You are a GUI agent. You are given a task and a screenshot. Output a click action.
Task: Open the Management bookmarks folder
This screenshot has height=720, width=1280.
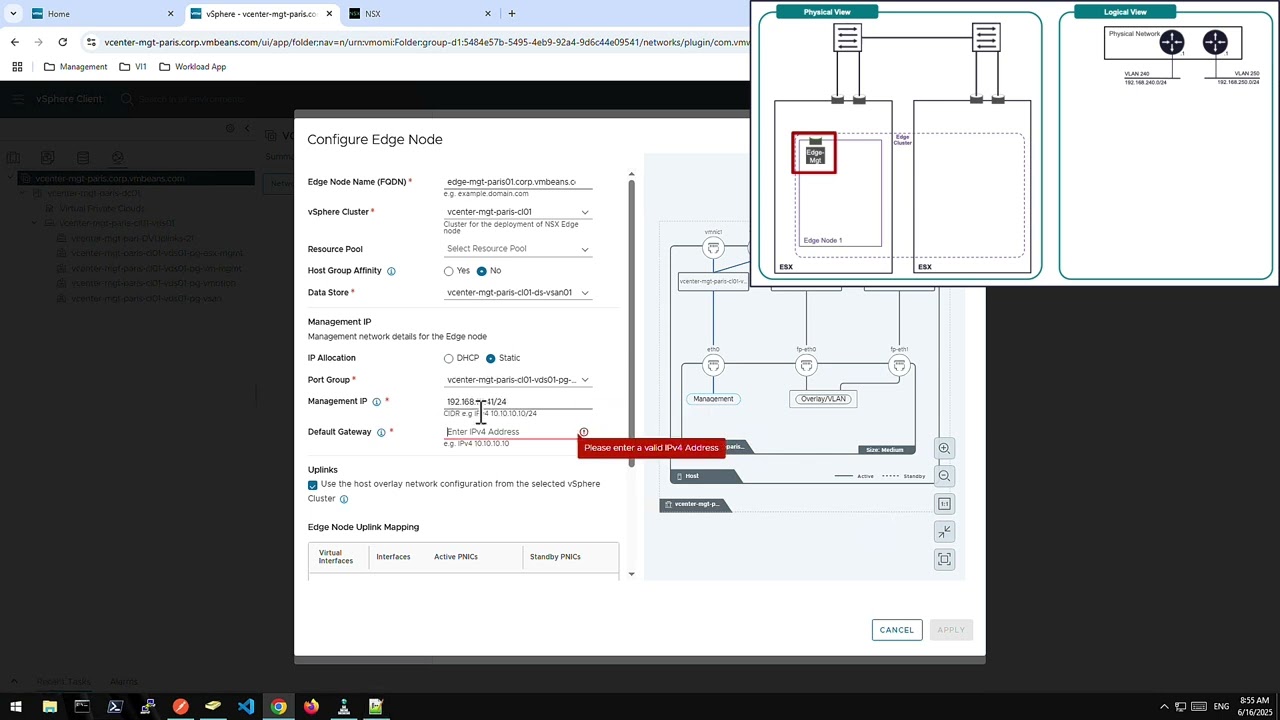pos(75,67)
